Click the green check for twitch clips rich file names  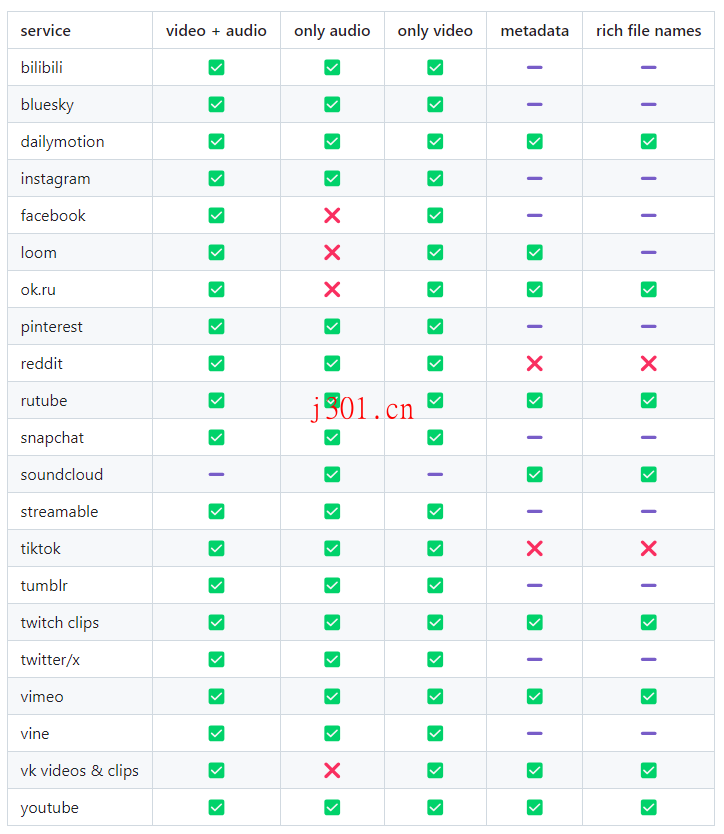click(x=648, y=622)
